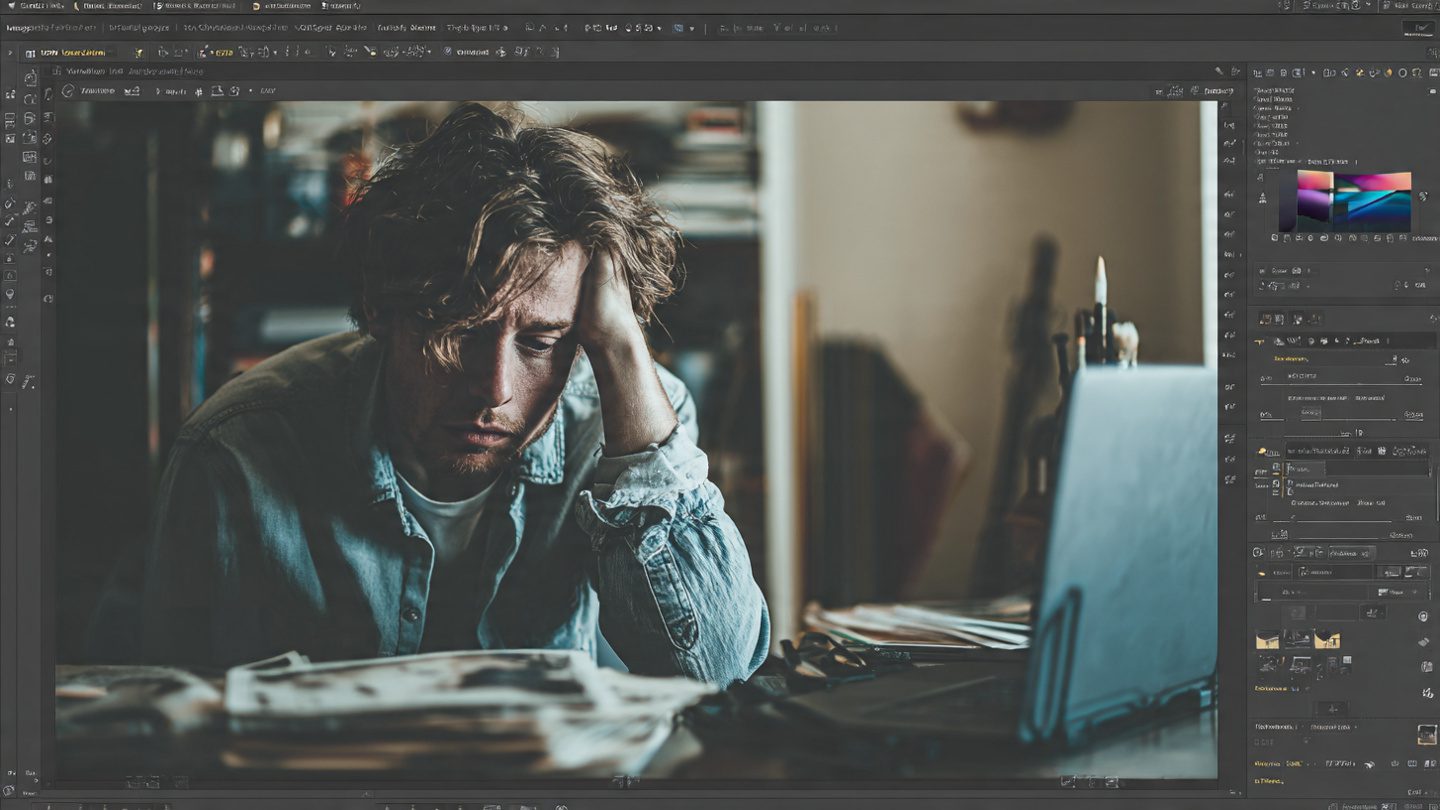
Task: Click the circular icon right of the preset thumbnails
Action: pyautogui.click(x=1422, y=616)
